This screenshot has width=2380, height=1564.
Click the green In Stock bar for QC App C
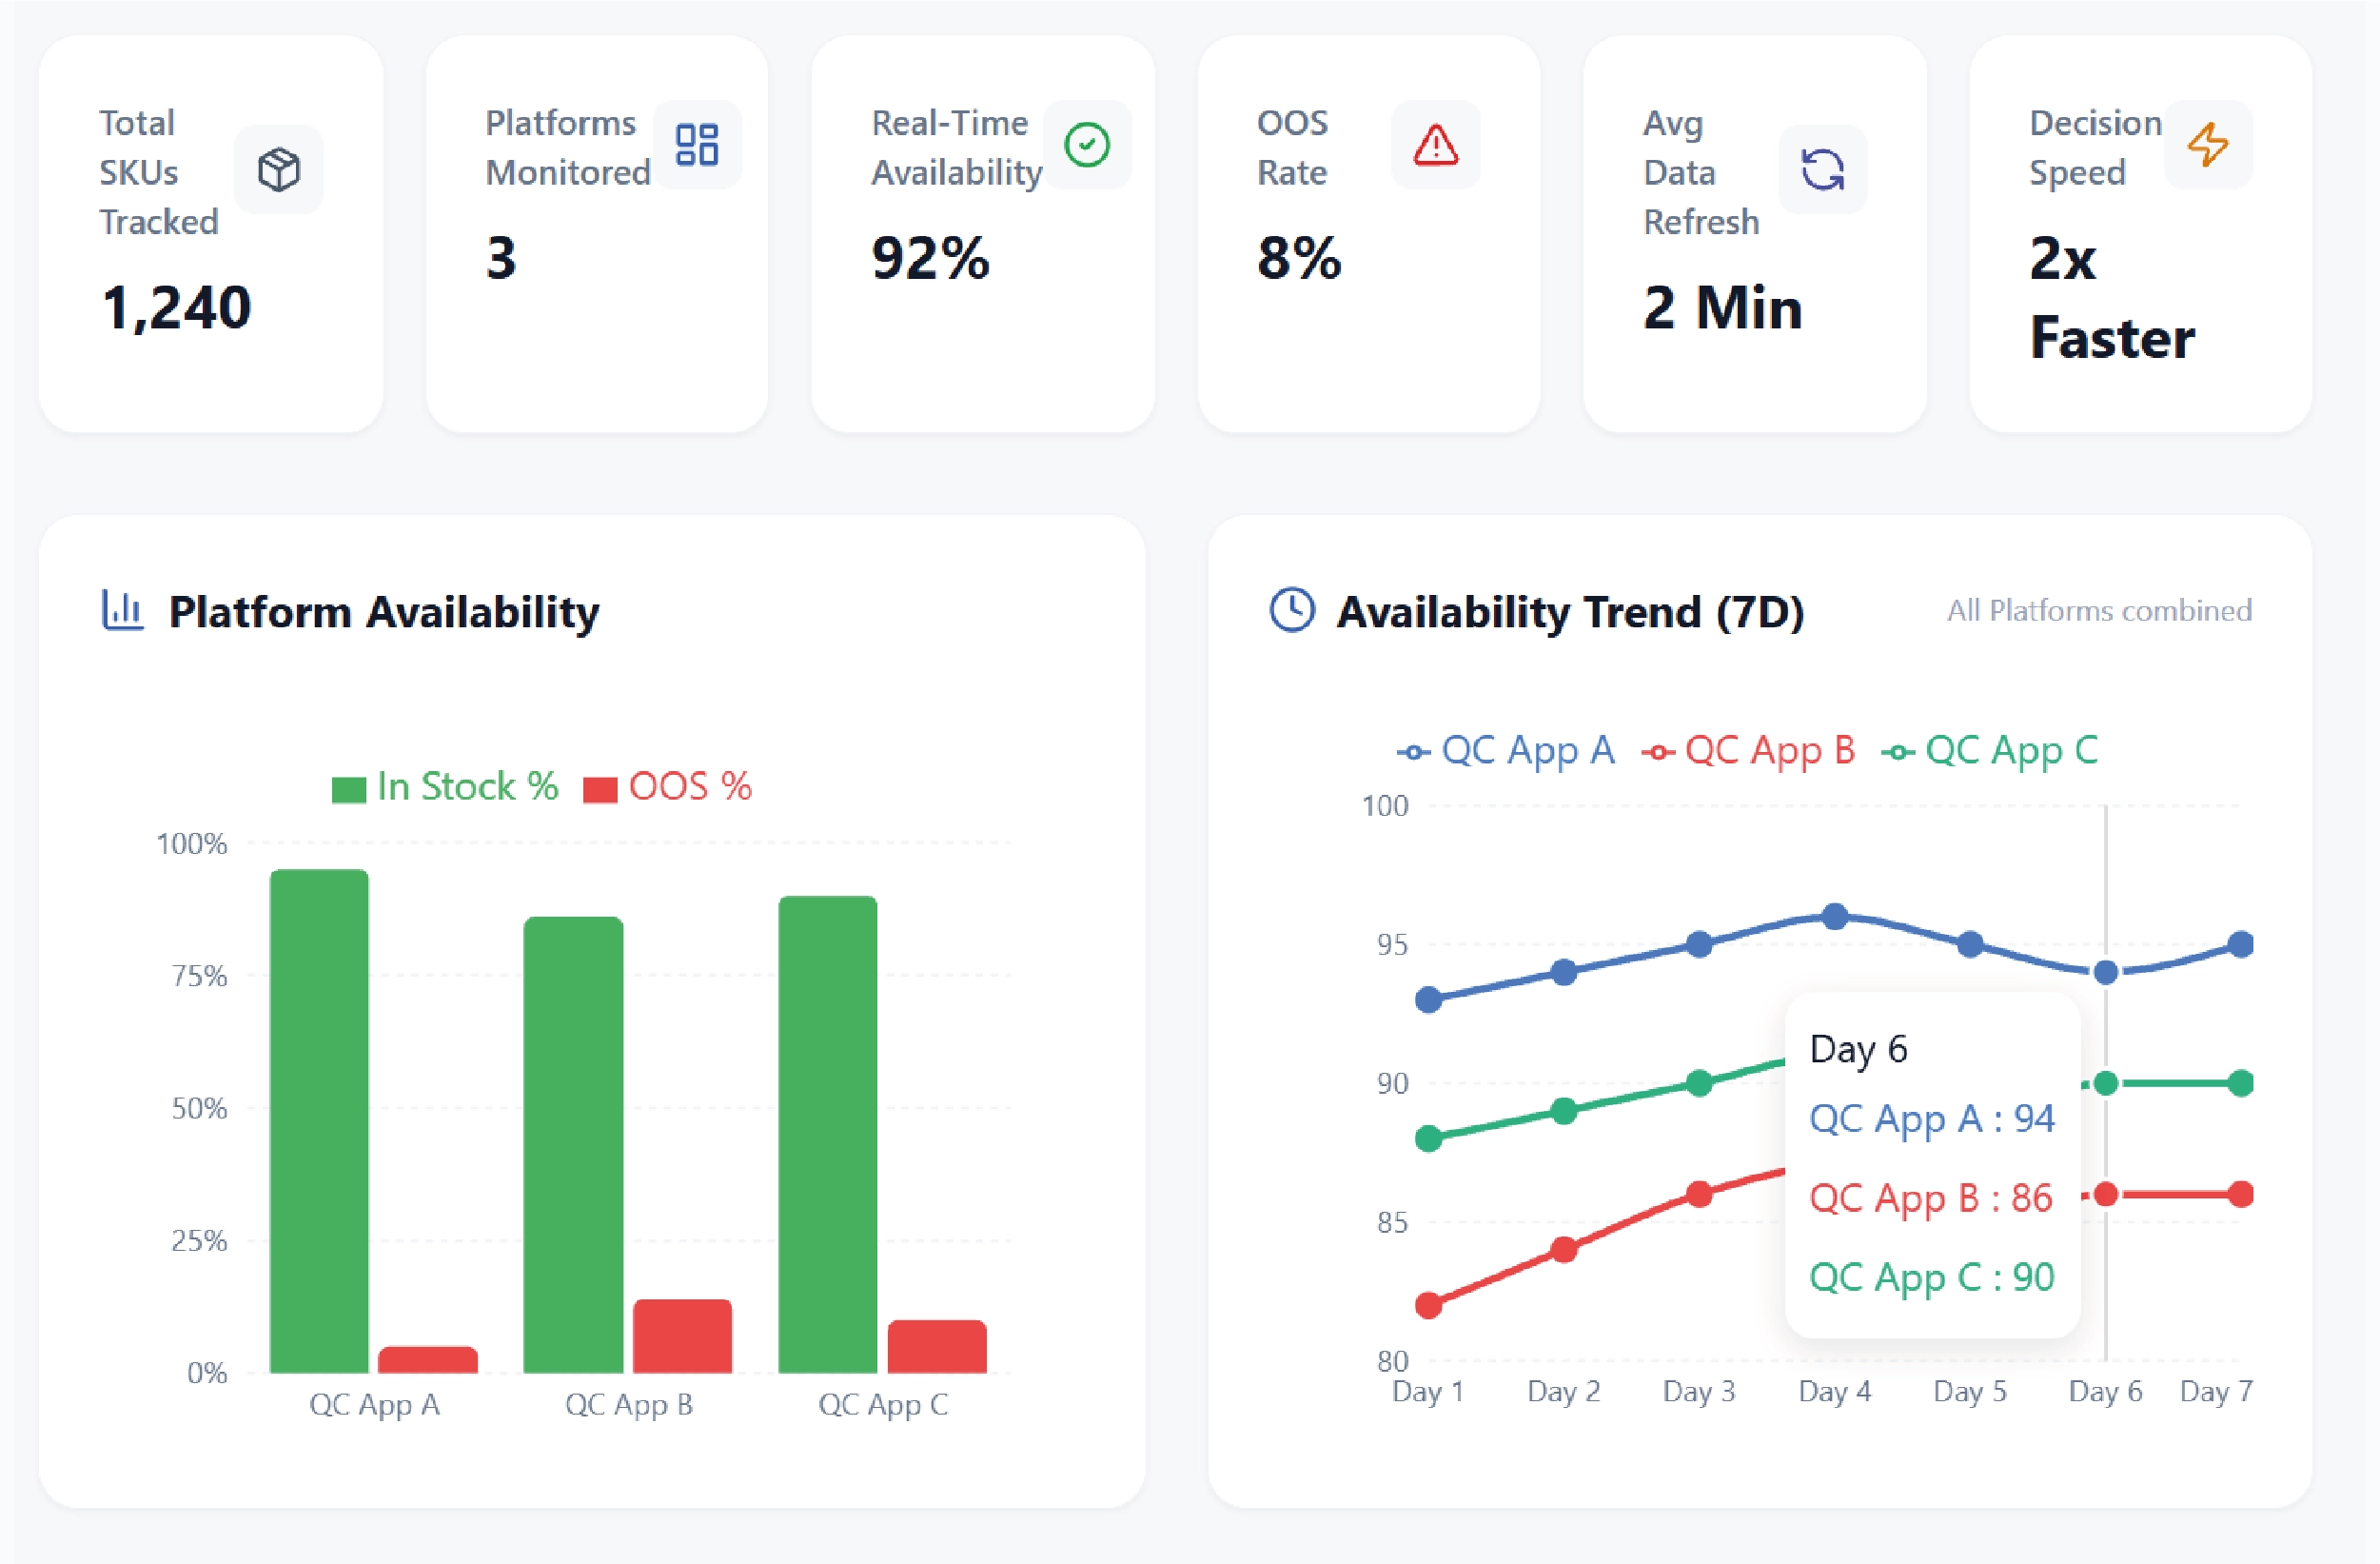(827, 1135)
